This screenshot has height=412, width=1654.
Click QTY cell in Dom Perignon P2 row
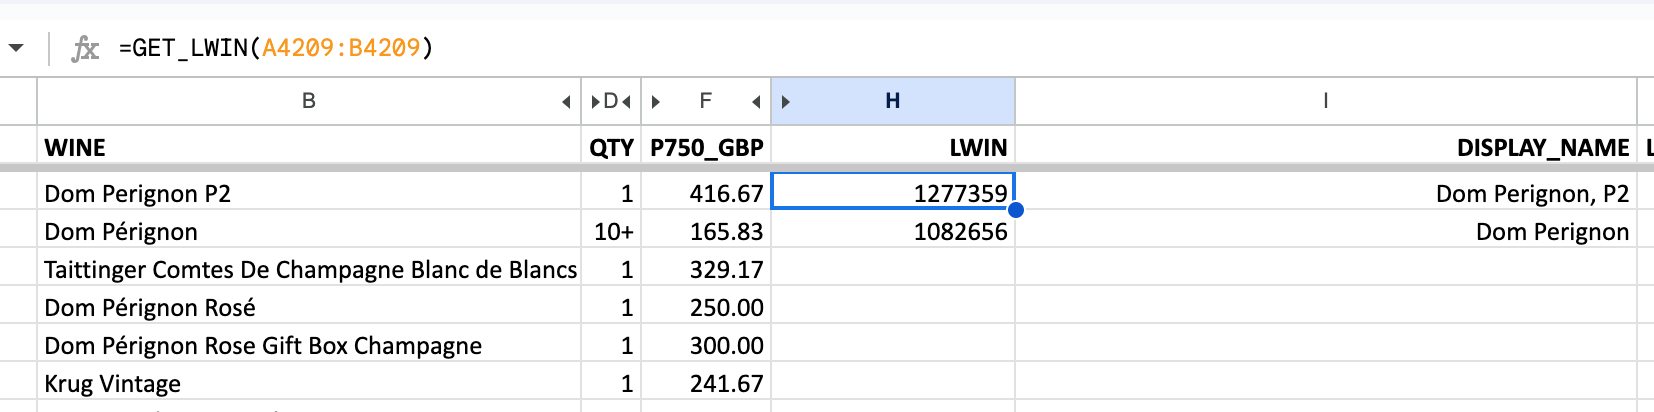pyautogui.click(x=611, y=193)
